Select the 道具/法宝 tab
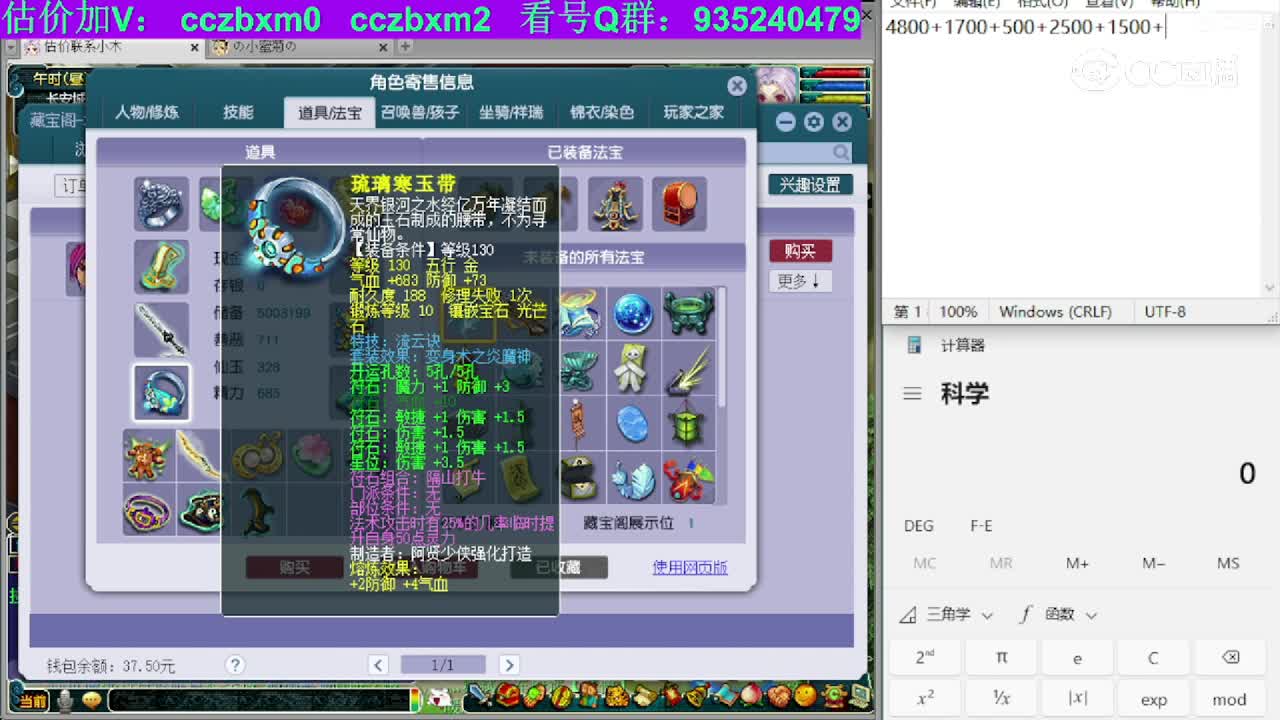The image size is (1280, 720). (330, 112)
